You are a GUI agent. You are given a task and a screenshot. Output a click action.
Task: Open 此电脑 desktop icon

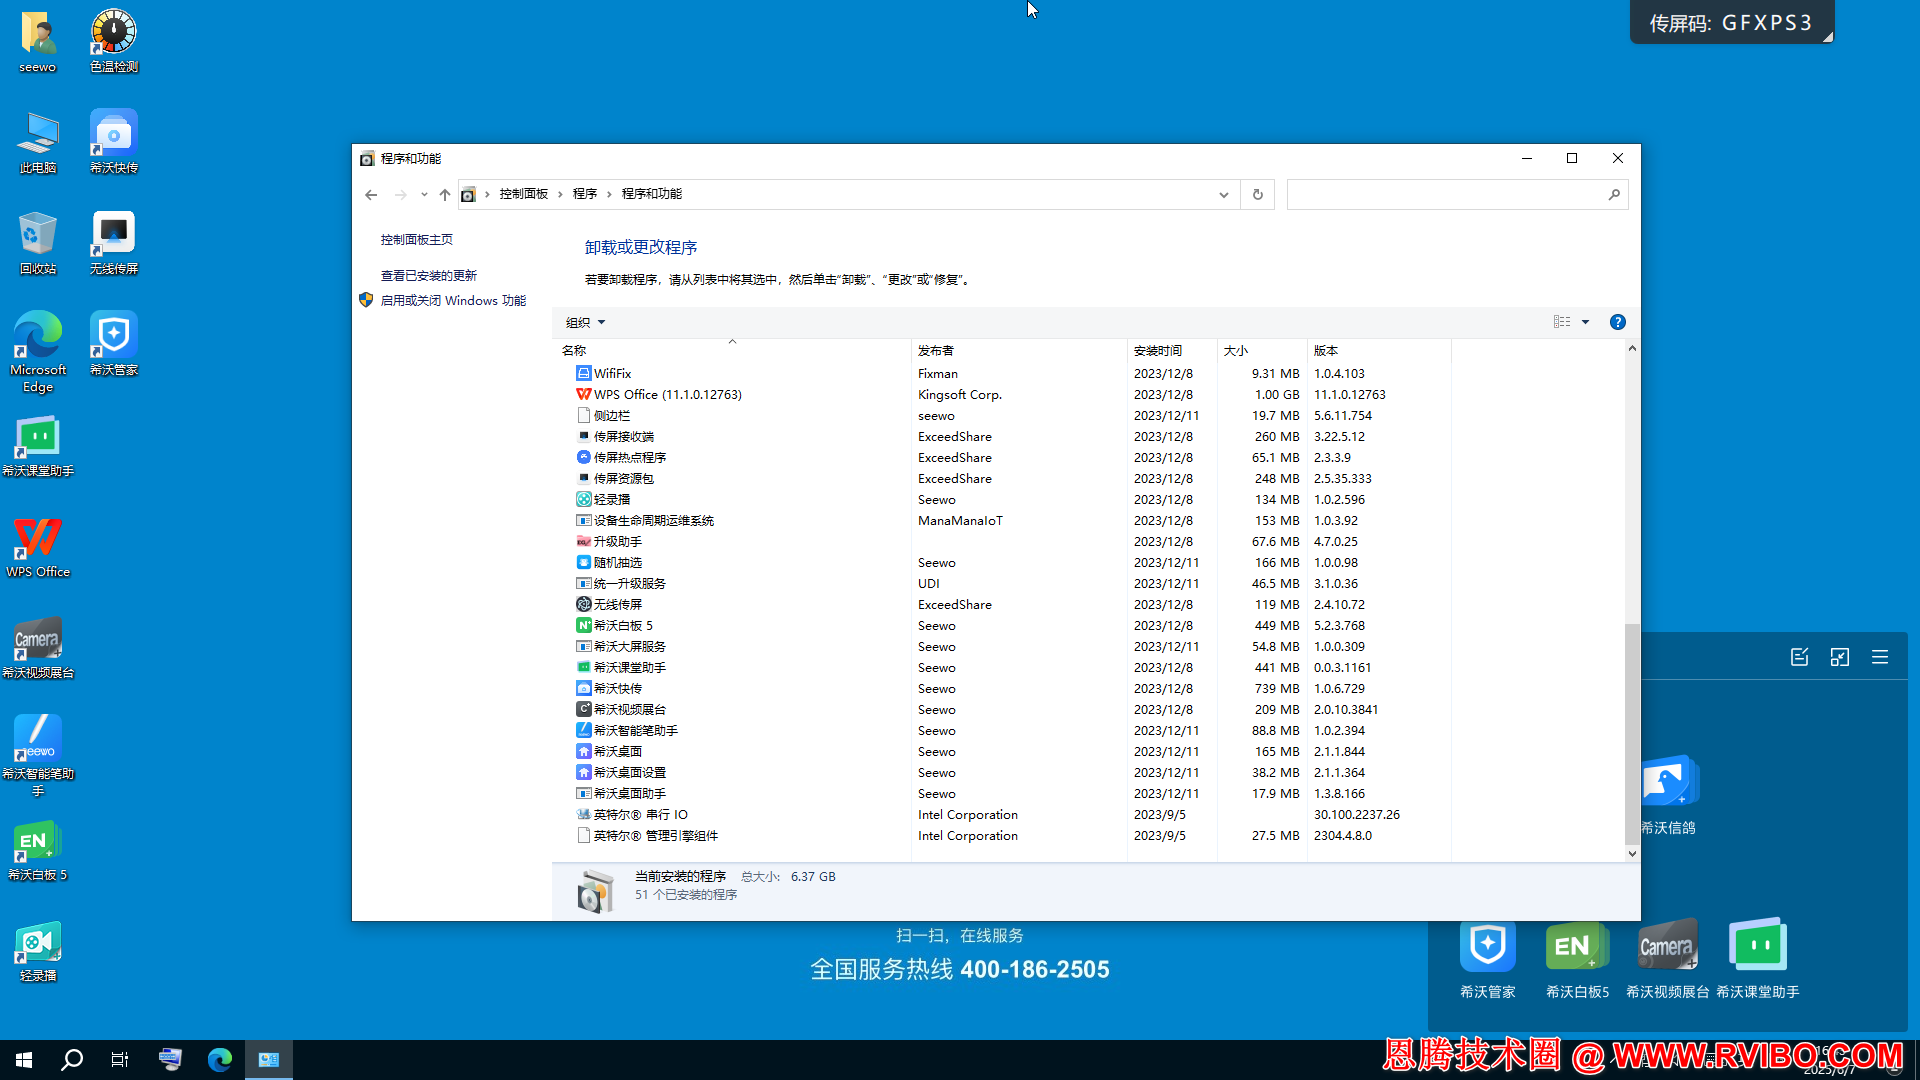click(38, 143)
